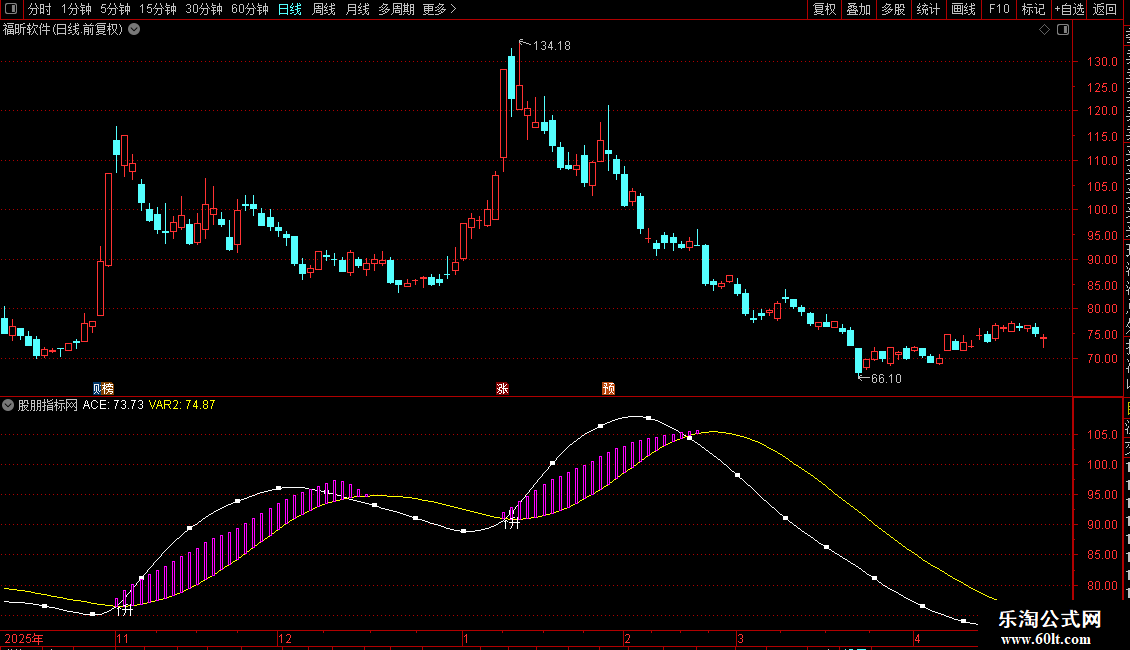The image size is (1130, 650).
Task: Open the 统计 statistics tool
Action: pos(928,9)
